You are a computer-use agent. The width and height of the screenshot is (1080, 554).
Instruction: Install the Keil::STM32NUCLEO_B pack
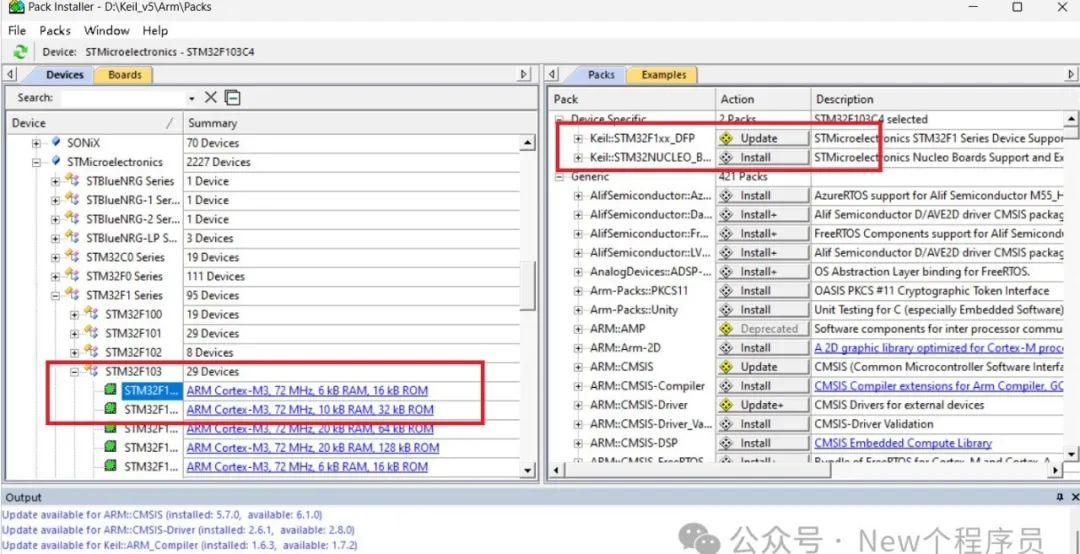click(762, 157)
